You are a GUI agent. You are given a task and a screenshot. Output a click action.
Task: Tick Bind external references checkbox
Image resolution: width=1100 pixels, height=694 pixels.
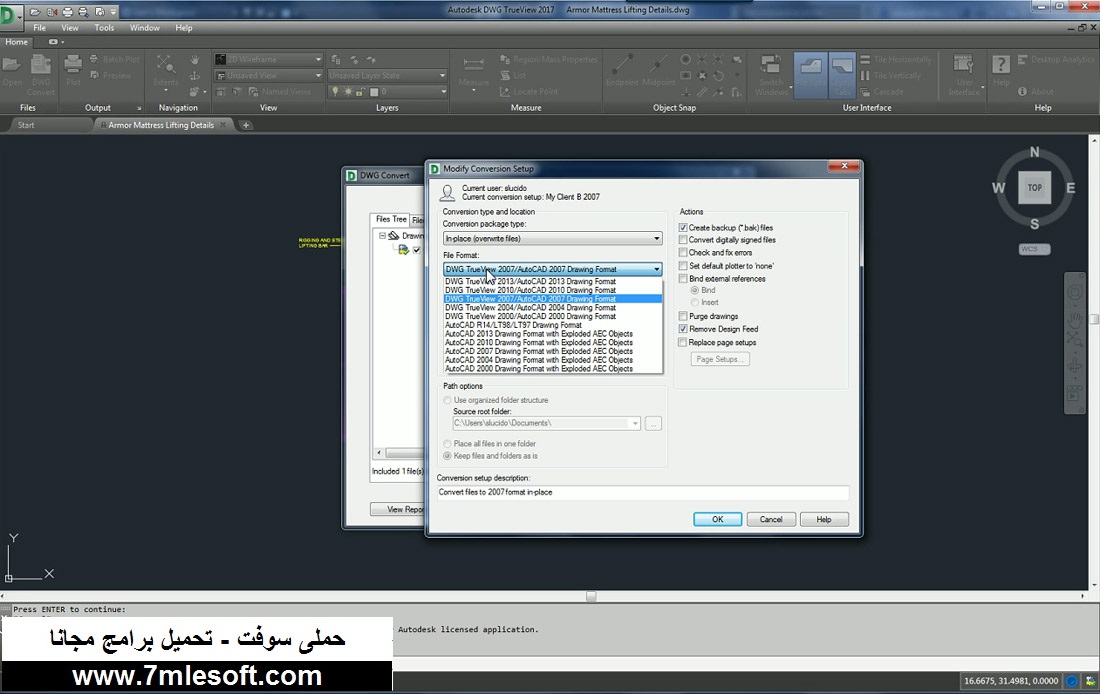click(x=683, y=279)
